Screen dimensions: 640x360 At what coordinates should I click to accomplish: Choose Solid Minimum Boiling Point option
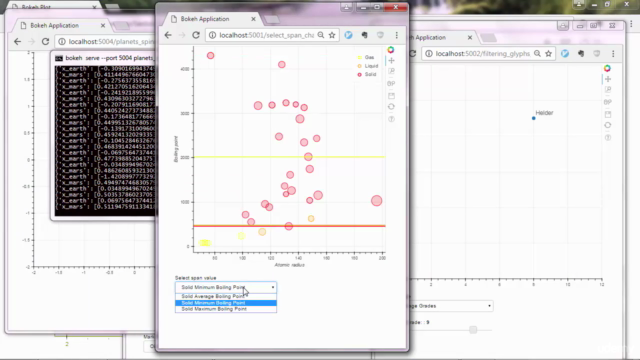[x=226, y=303]
